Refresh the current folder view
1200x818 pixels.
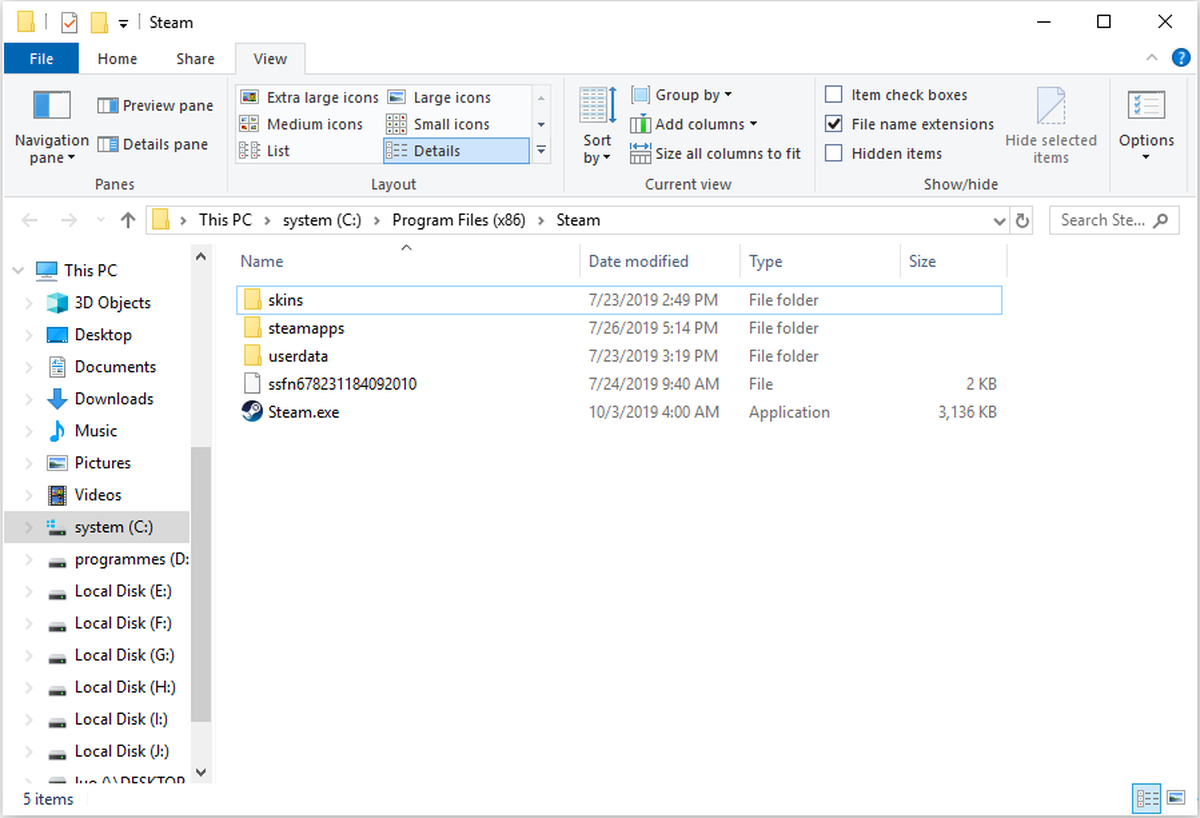tap(1022, 220)
